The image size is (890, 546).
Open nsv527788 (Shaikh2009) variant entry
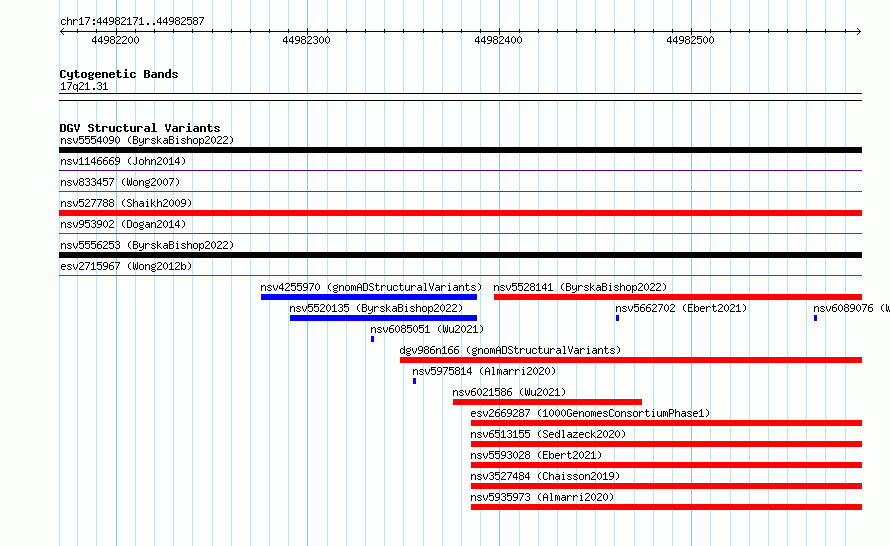click(126, 203)
